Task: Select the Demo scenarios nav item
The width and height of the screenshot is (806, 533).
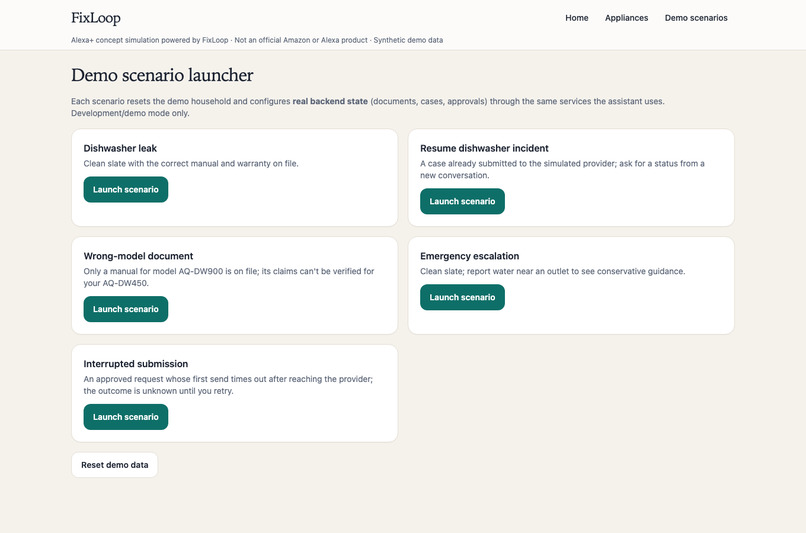Action: pos(696,18)
